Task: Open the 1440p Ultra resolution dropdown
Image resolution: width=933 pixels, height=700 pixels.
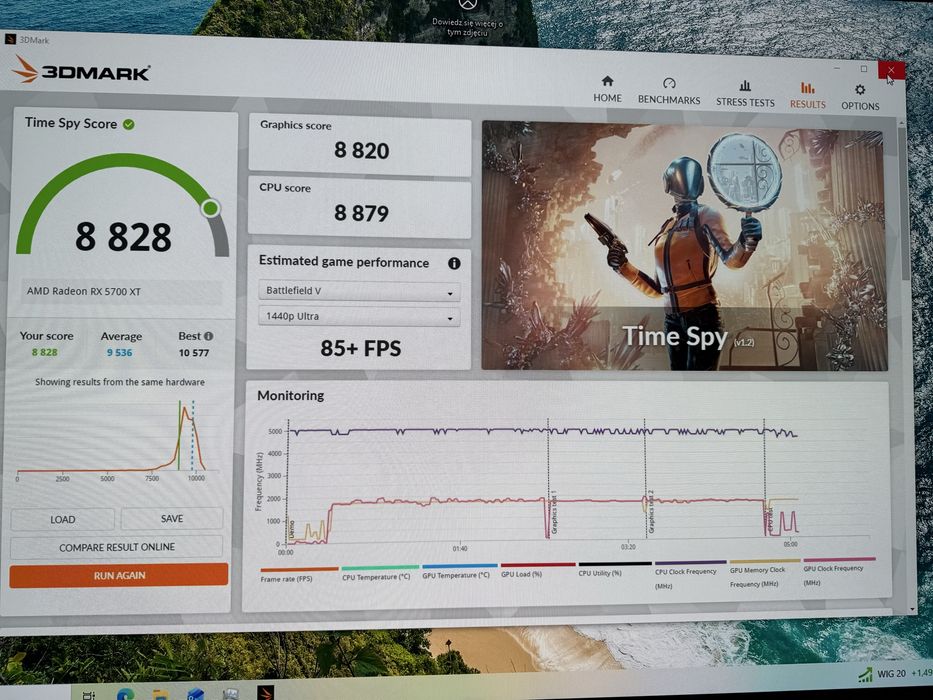Action: point(359,317)
